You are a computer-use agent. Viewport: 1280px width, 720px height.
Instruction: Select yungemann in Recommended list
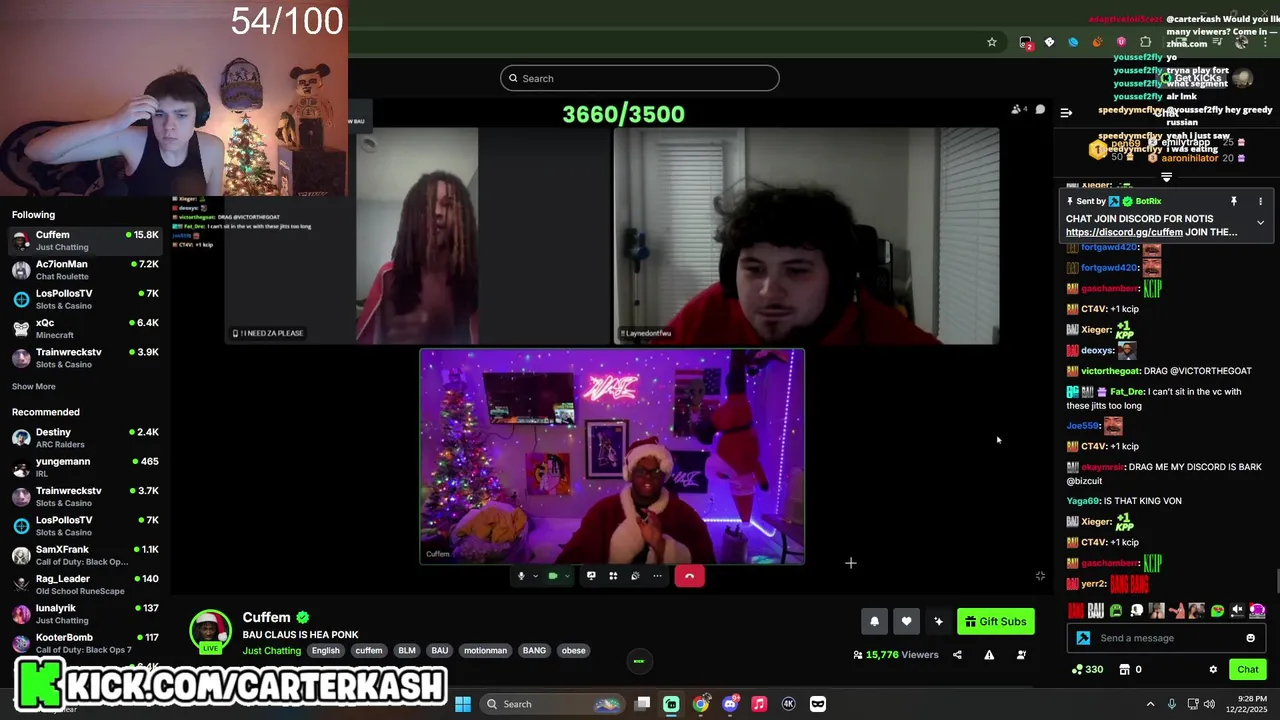pos(85,467)
